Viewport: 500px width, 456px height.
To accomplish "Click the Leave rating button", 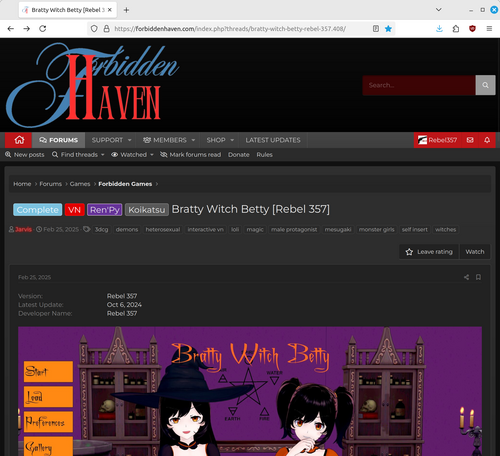I will [x=429, y=252].
